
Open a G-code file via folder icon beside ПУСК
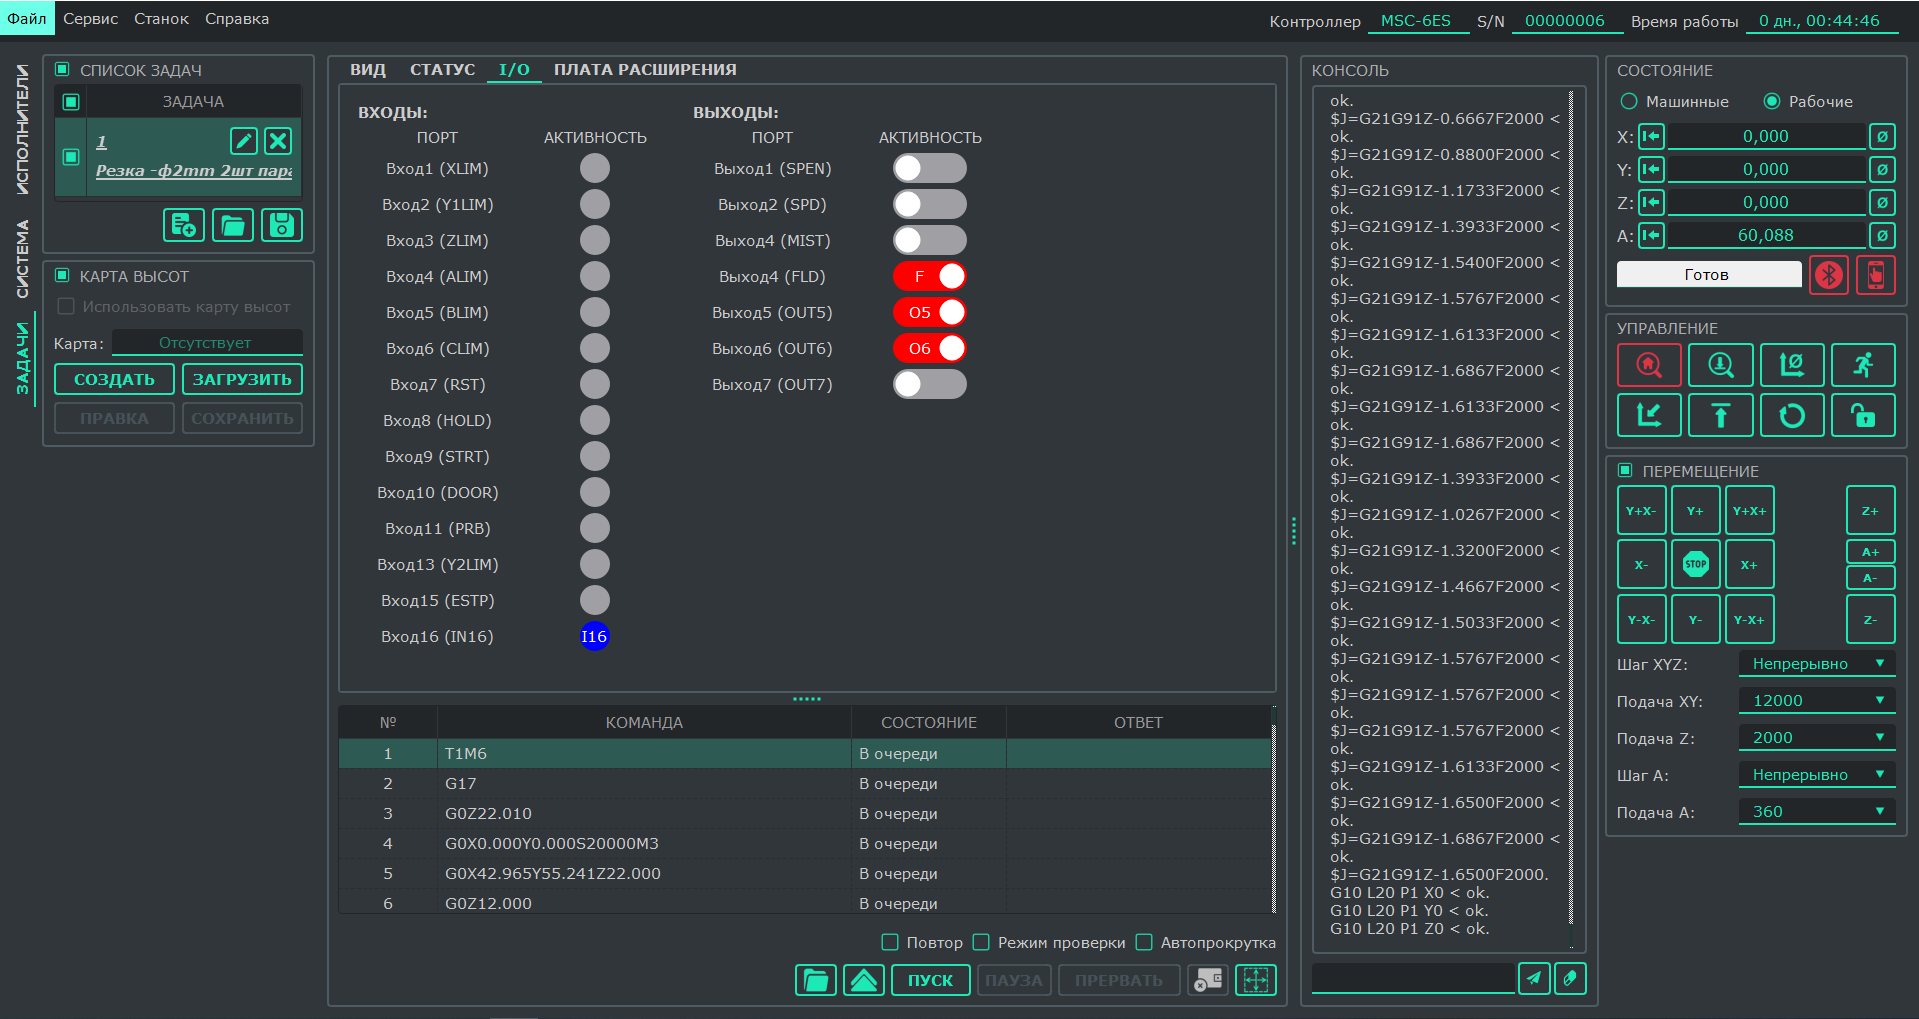pos(816,980)
